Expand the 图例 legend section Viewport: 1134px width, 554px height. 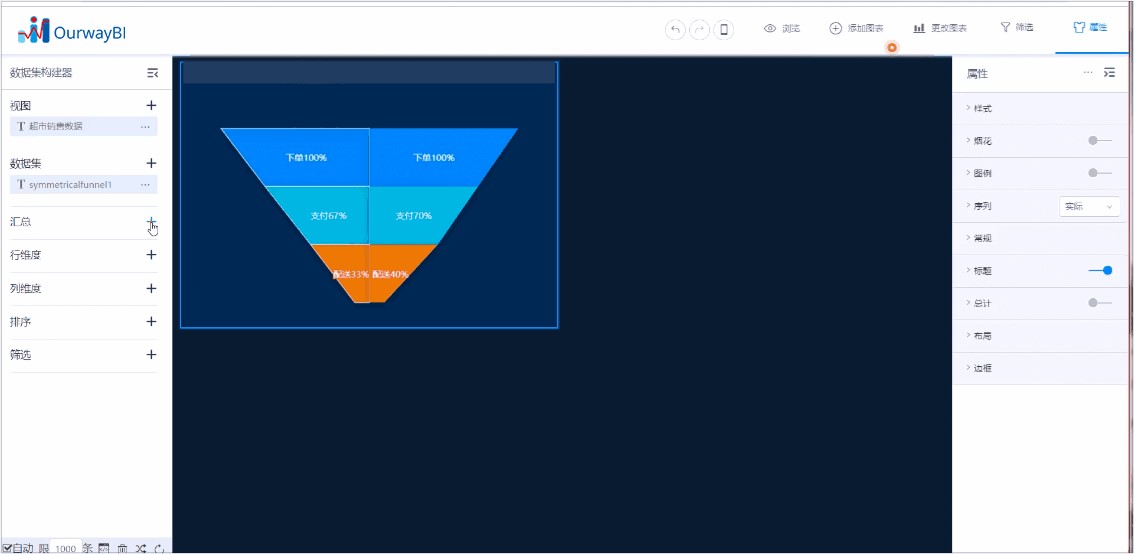point(978,174)
